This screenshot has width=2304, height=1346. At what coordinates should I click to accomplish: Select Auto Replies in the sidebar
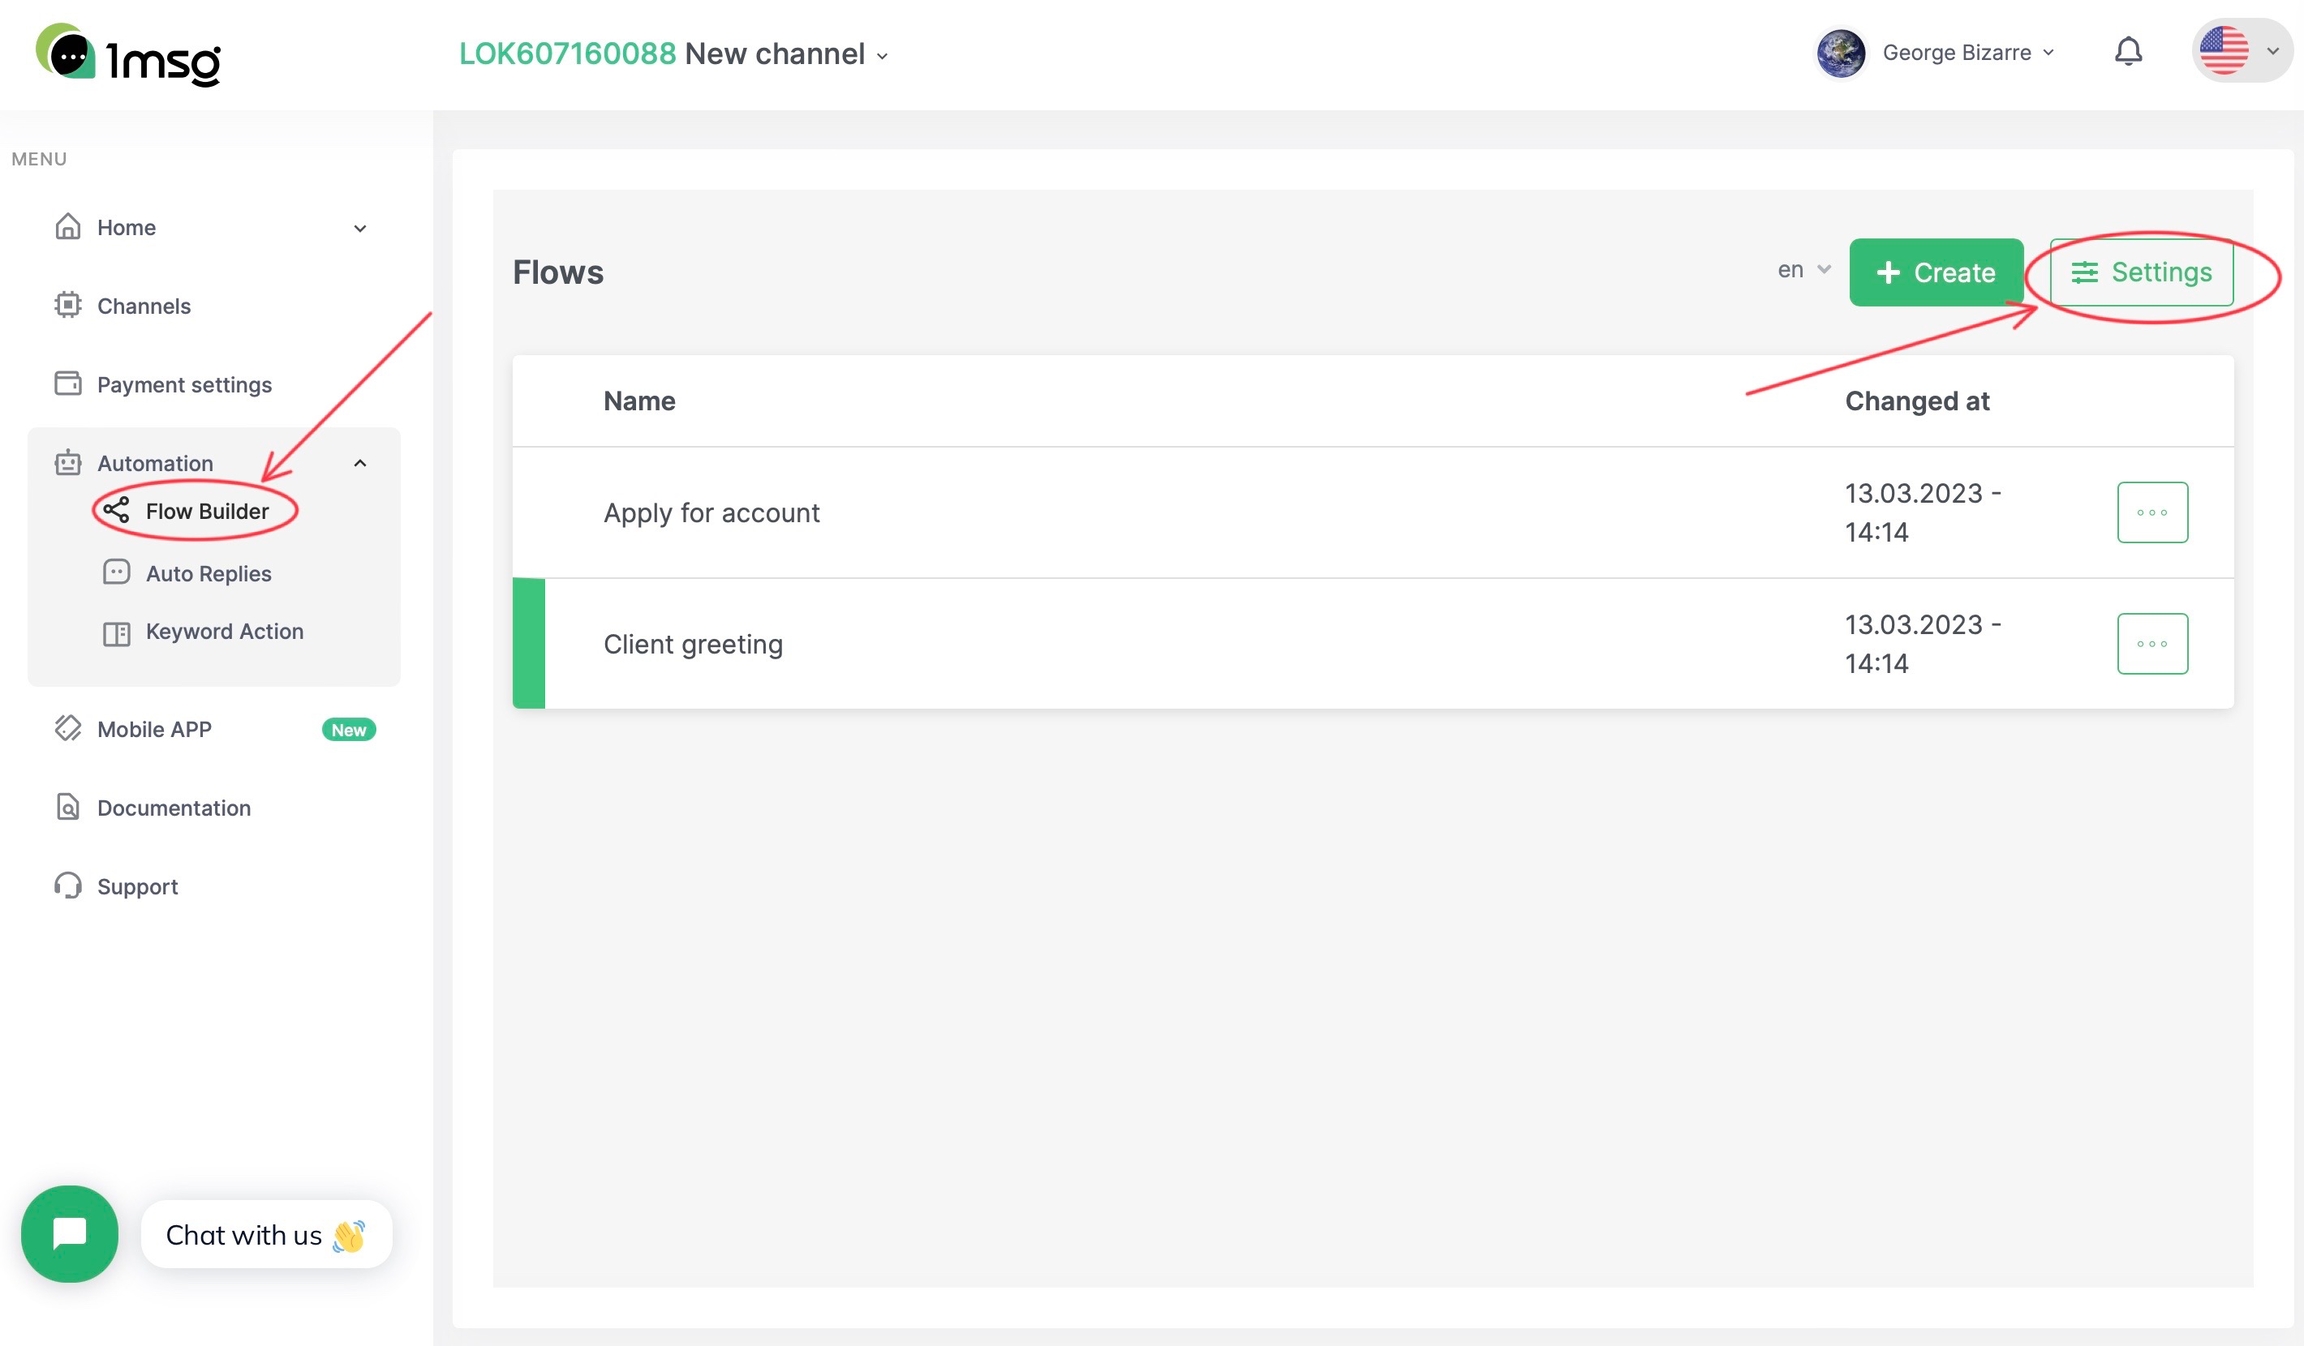coord(208,573)
